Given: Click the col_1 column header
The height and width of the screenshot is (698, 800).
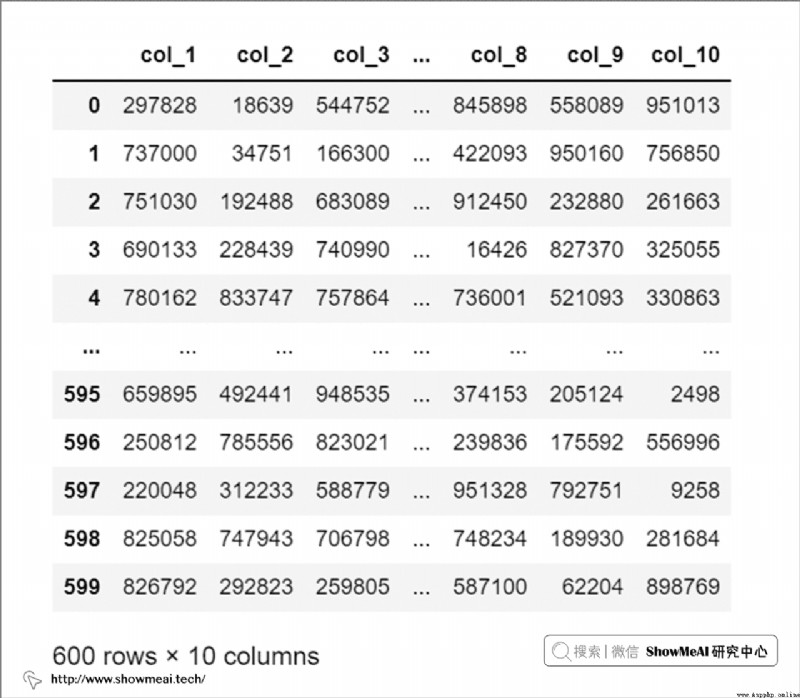Looking at the screenshot, I should tap(168, 55).
